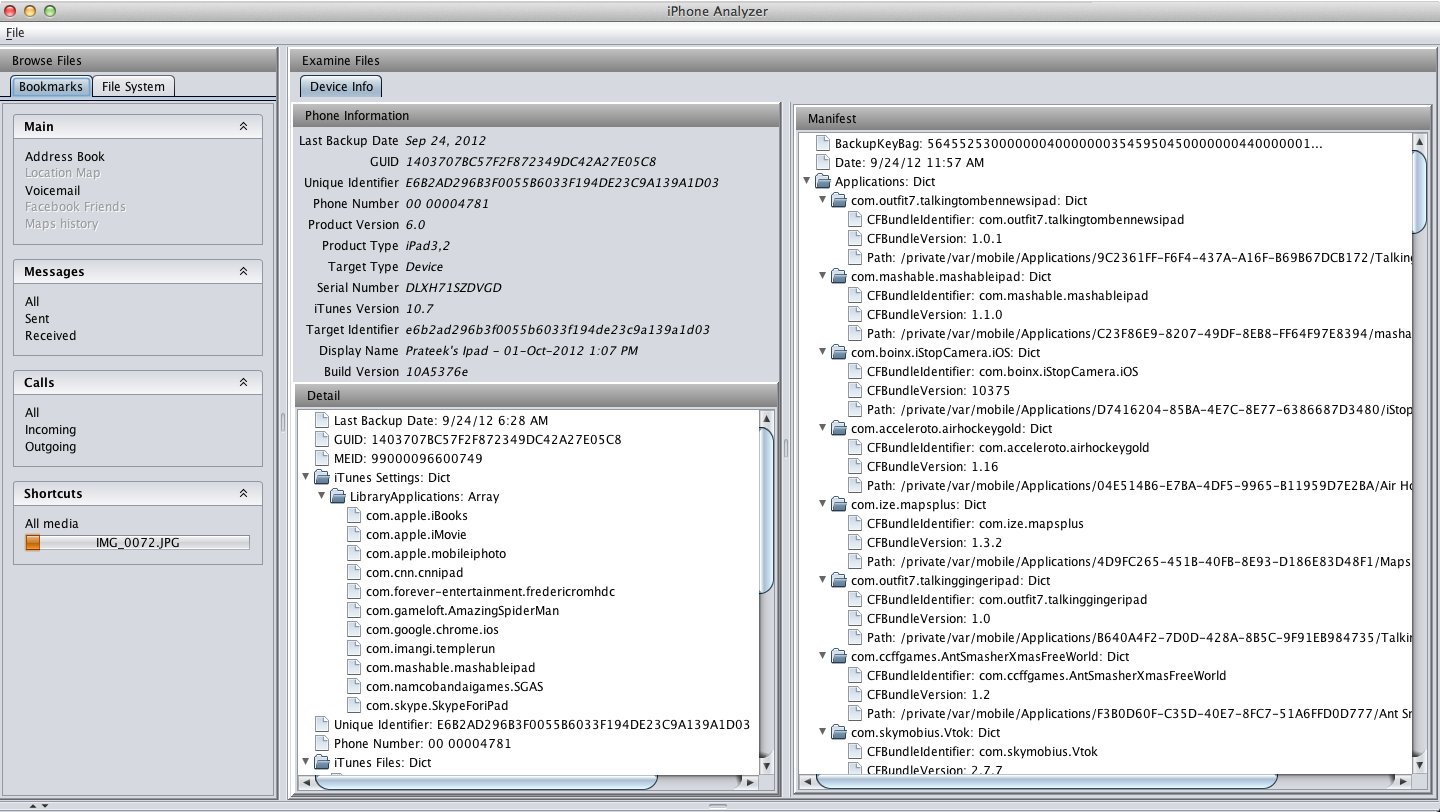Click folder icon of iTunes Files
The width and height of the screenshot is (1440, 812).
coord(322,763)
